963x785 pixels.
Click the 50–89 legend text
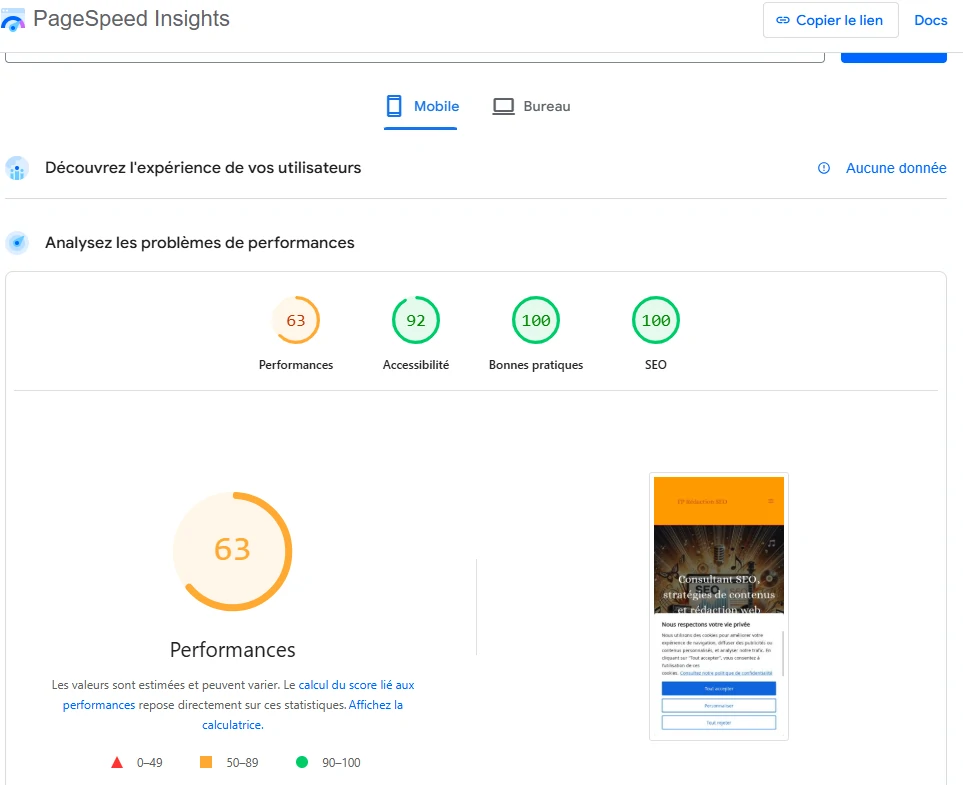coord(243,763)
